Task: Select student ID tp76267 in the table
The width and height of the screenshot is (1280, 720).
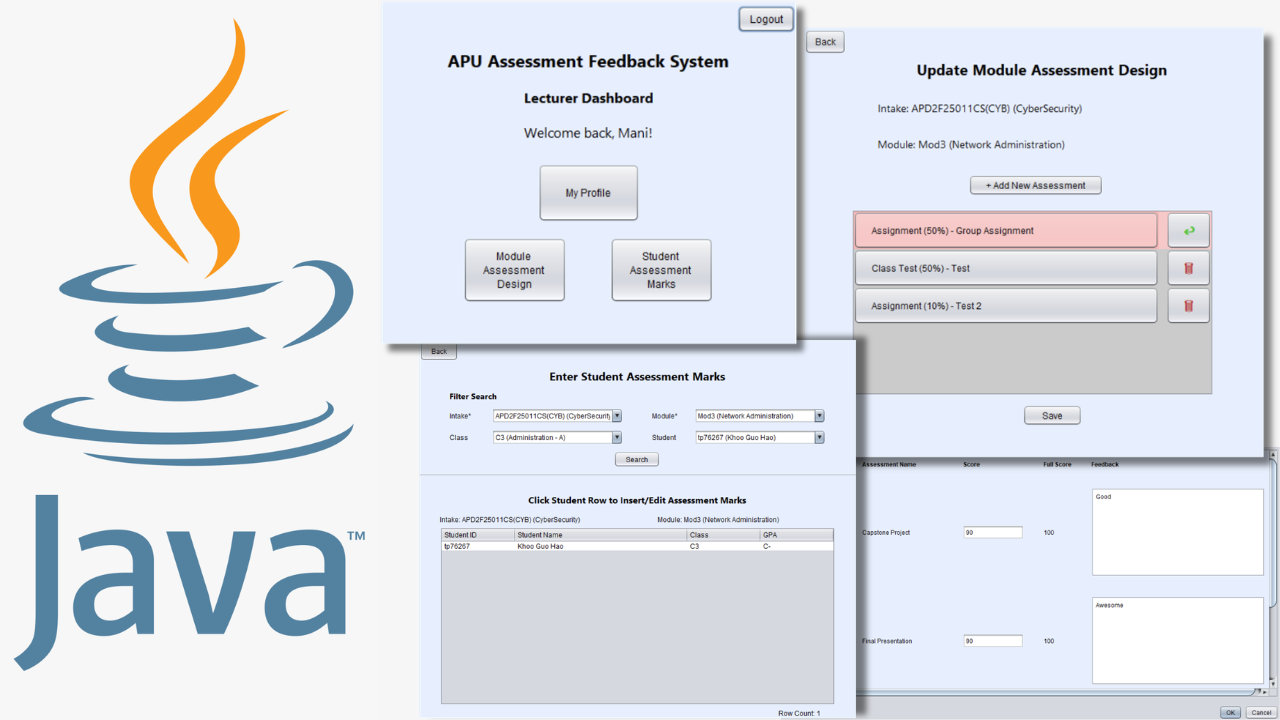Action: 477,547
